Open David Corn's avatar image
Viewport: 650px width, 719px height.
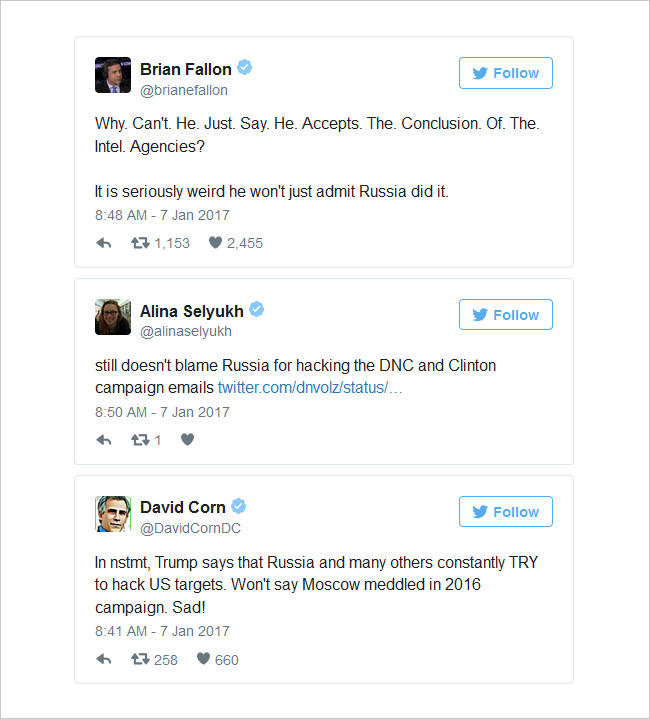click(x=113, y=514)
